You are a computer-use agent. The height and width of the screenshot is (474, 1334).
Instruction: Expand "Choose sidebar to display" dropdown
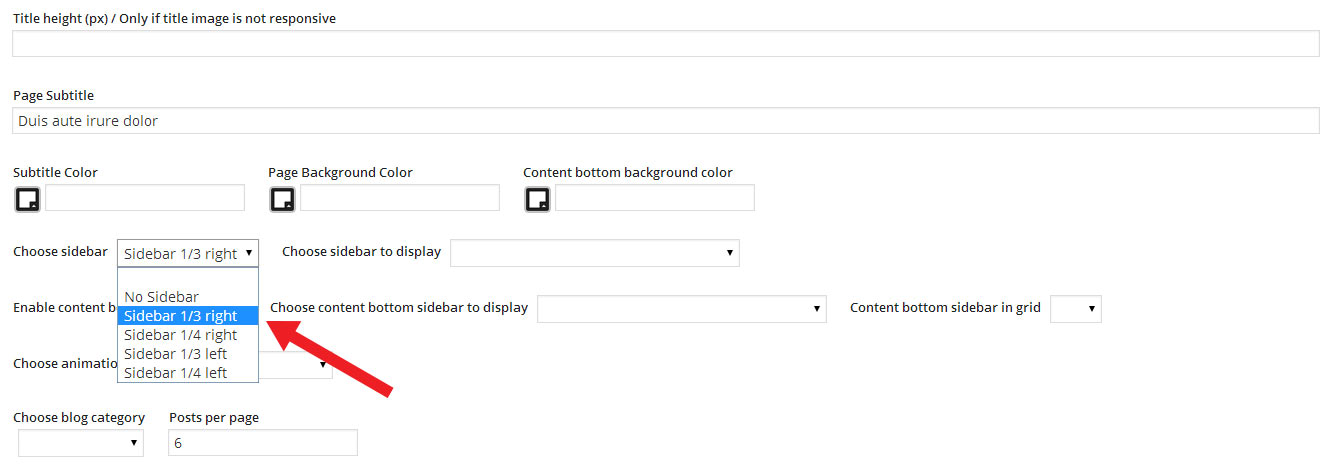click(x=594, y=253)
